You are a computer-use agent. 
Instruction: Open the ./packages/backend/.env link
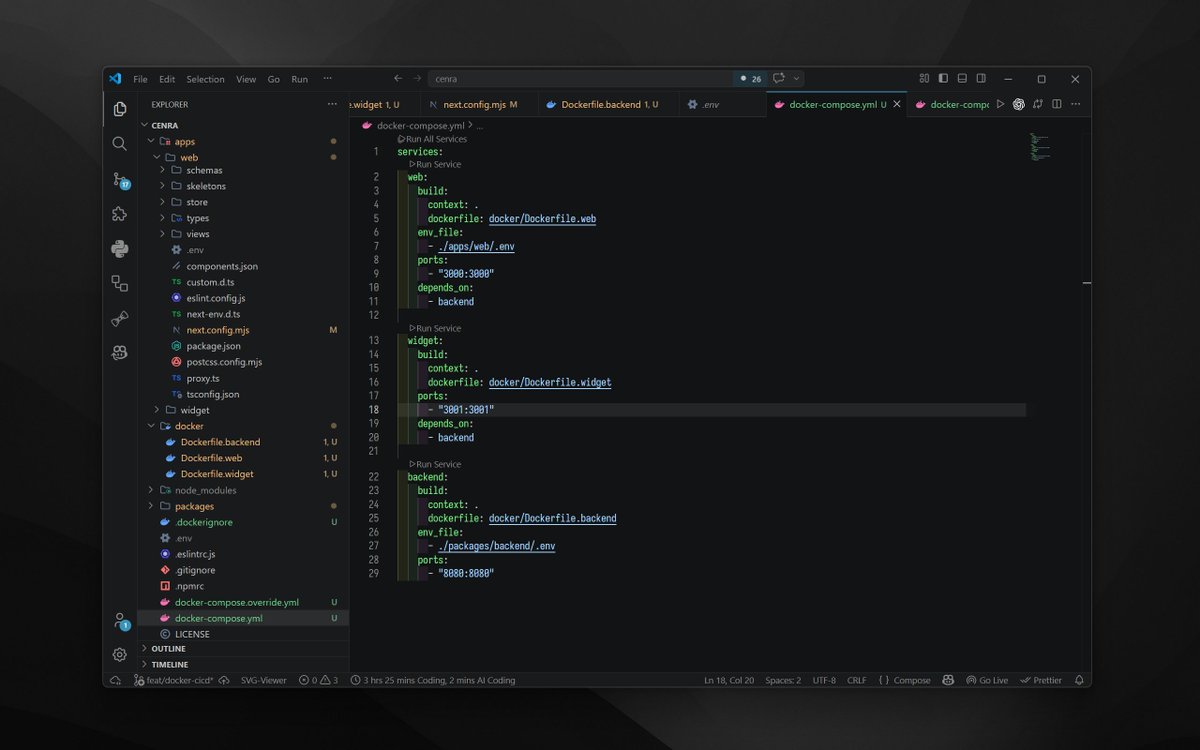click(x=497, y=546)
